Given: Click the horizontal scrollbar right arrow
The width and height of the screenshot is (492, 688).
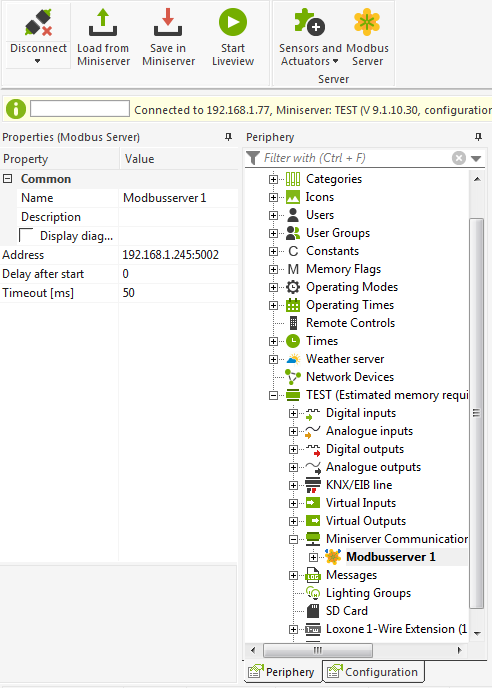Looking at the screenshot, I should click(x=460, y=650).
